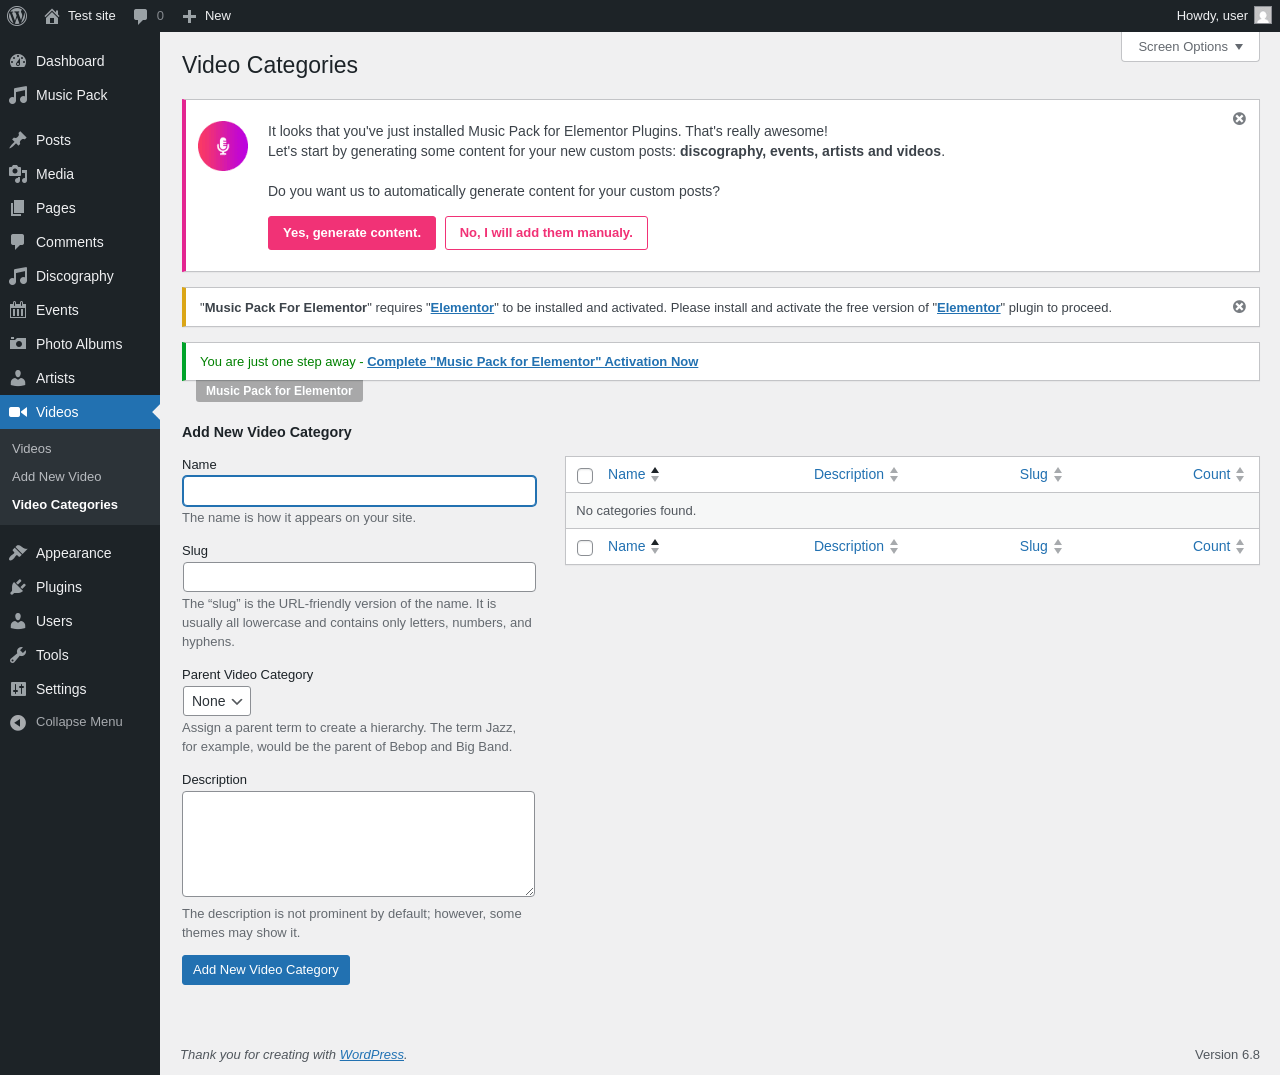The width and height of the screenshot is (1280, 1075).
Task: Open the comments bubble icon in admin bar
Action: pos(141,16)
